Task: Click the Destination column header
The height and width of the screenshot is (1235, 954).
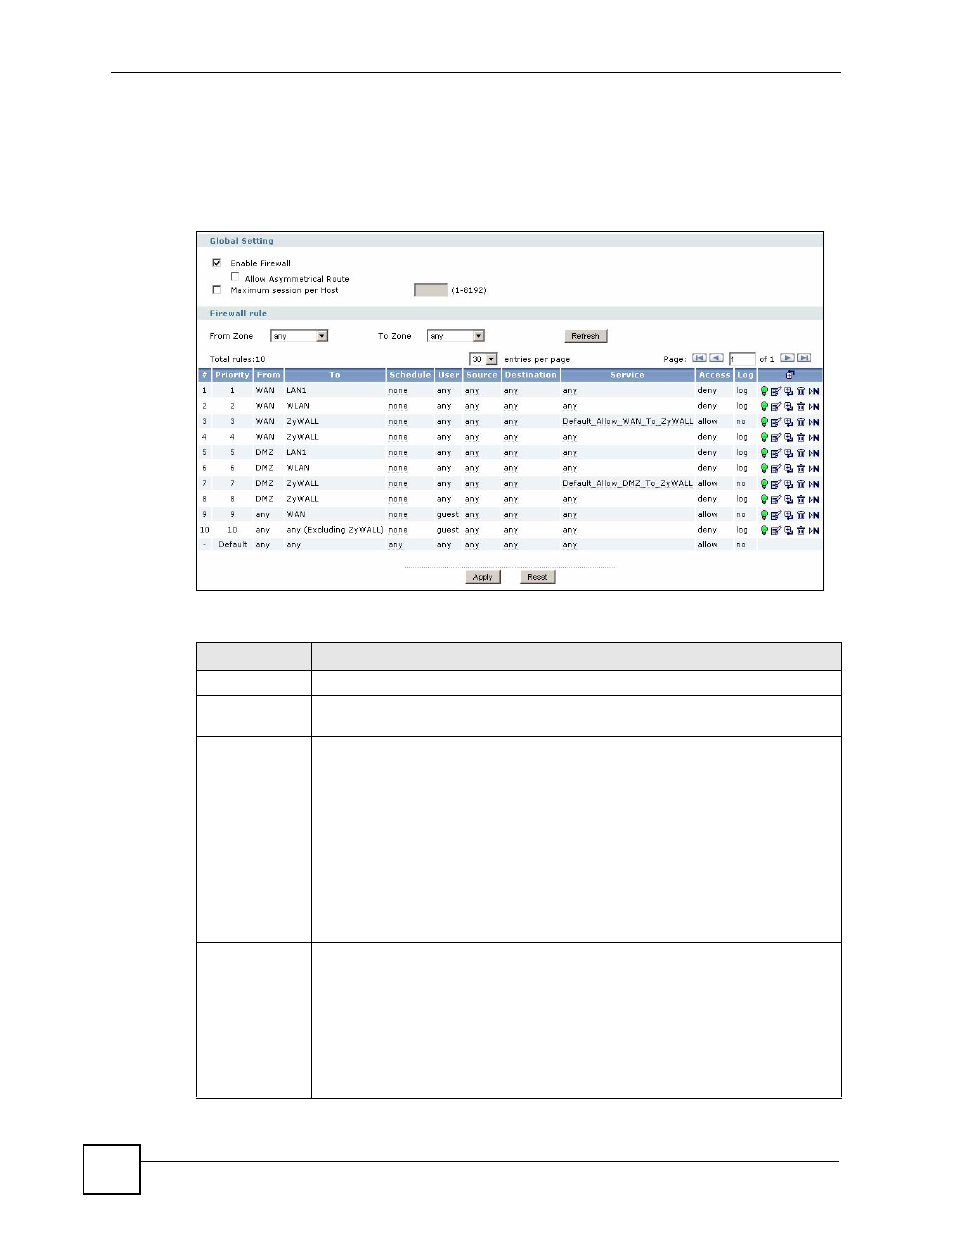Action: [x=530, y=375]
